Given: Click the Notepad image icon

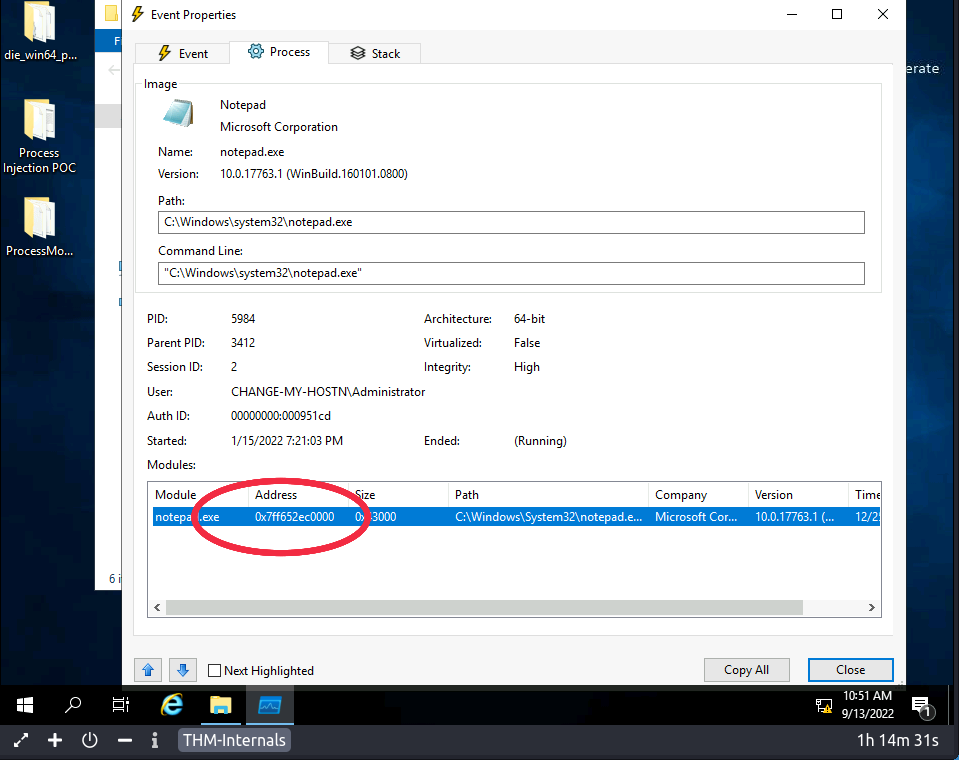Looking at the screenshot, I should pos(178,115).
